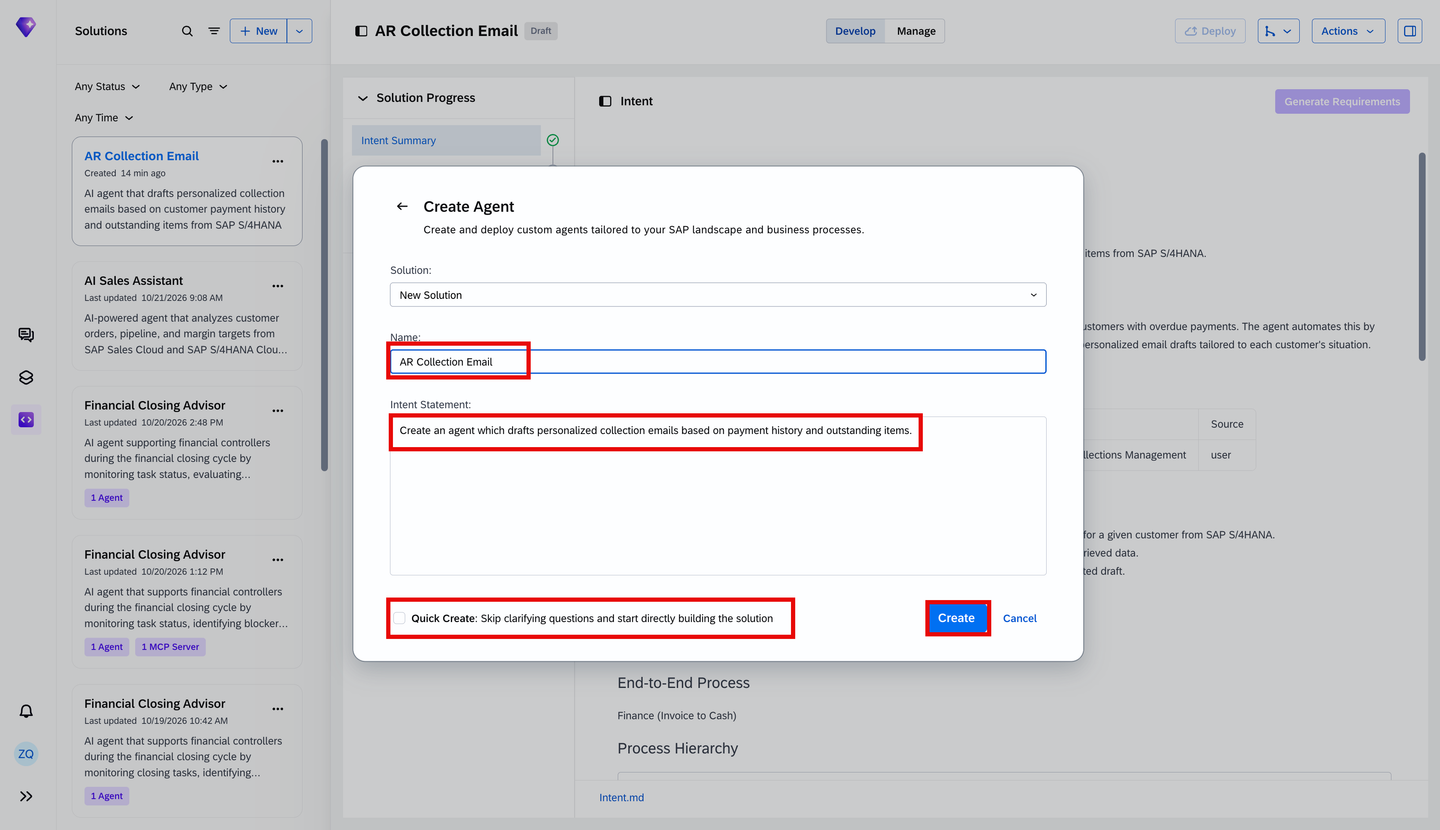
Task: Open the branch icon dropdown near Deploy
Action: point(1278,31)
